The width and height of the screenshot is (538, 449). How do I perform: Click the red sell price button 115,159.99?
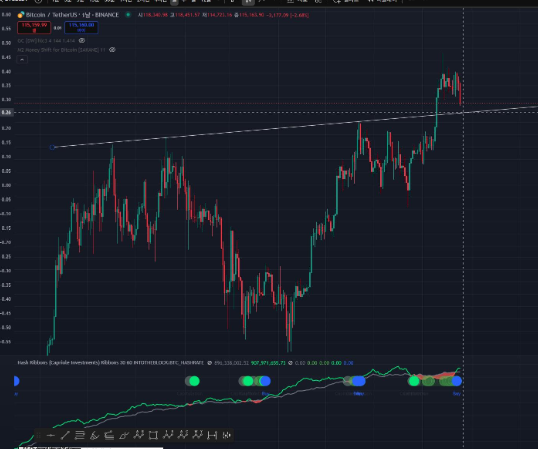point(34,27)
